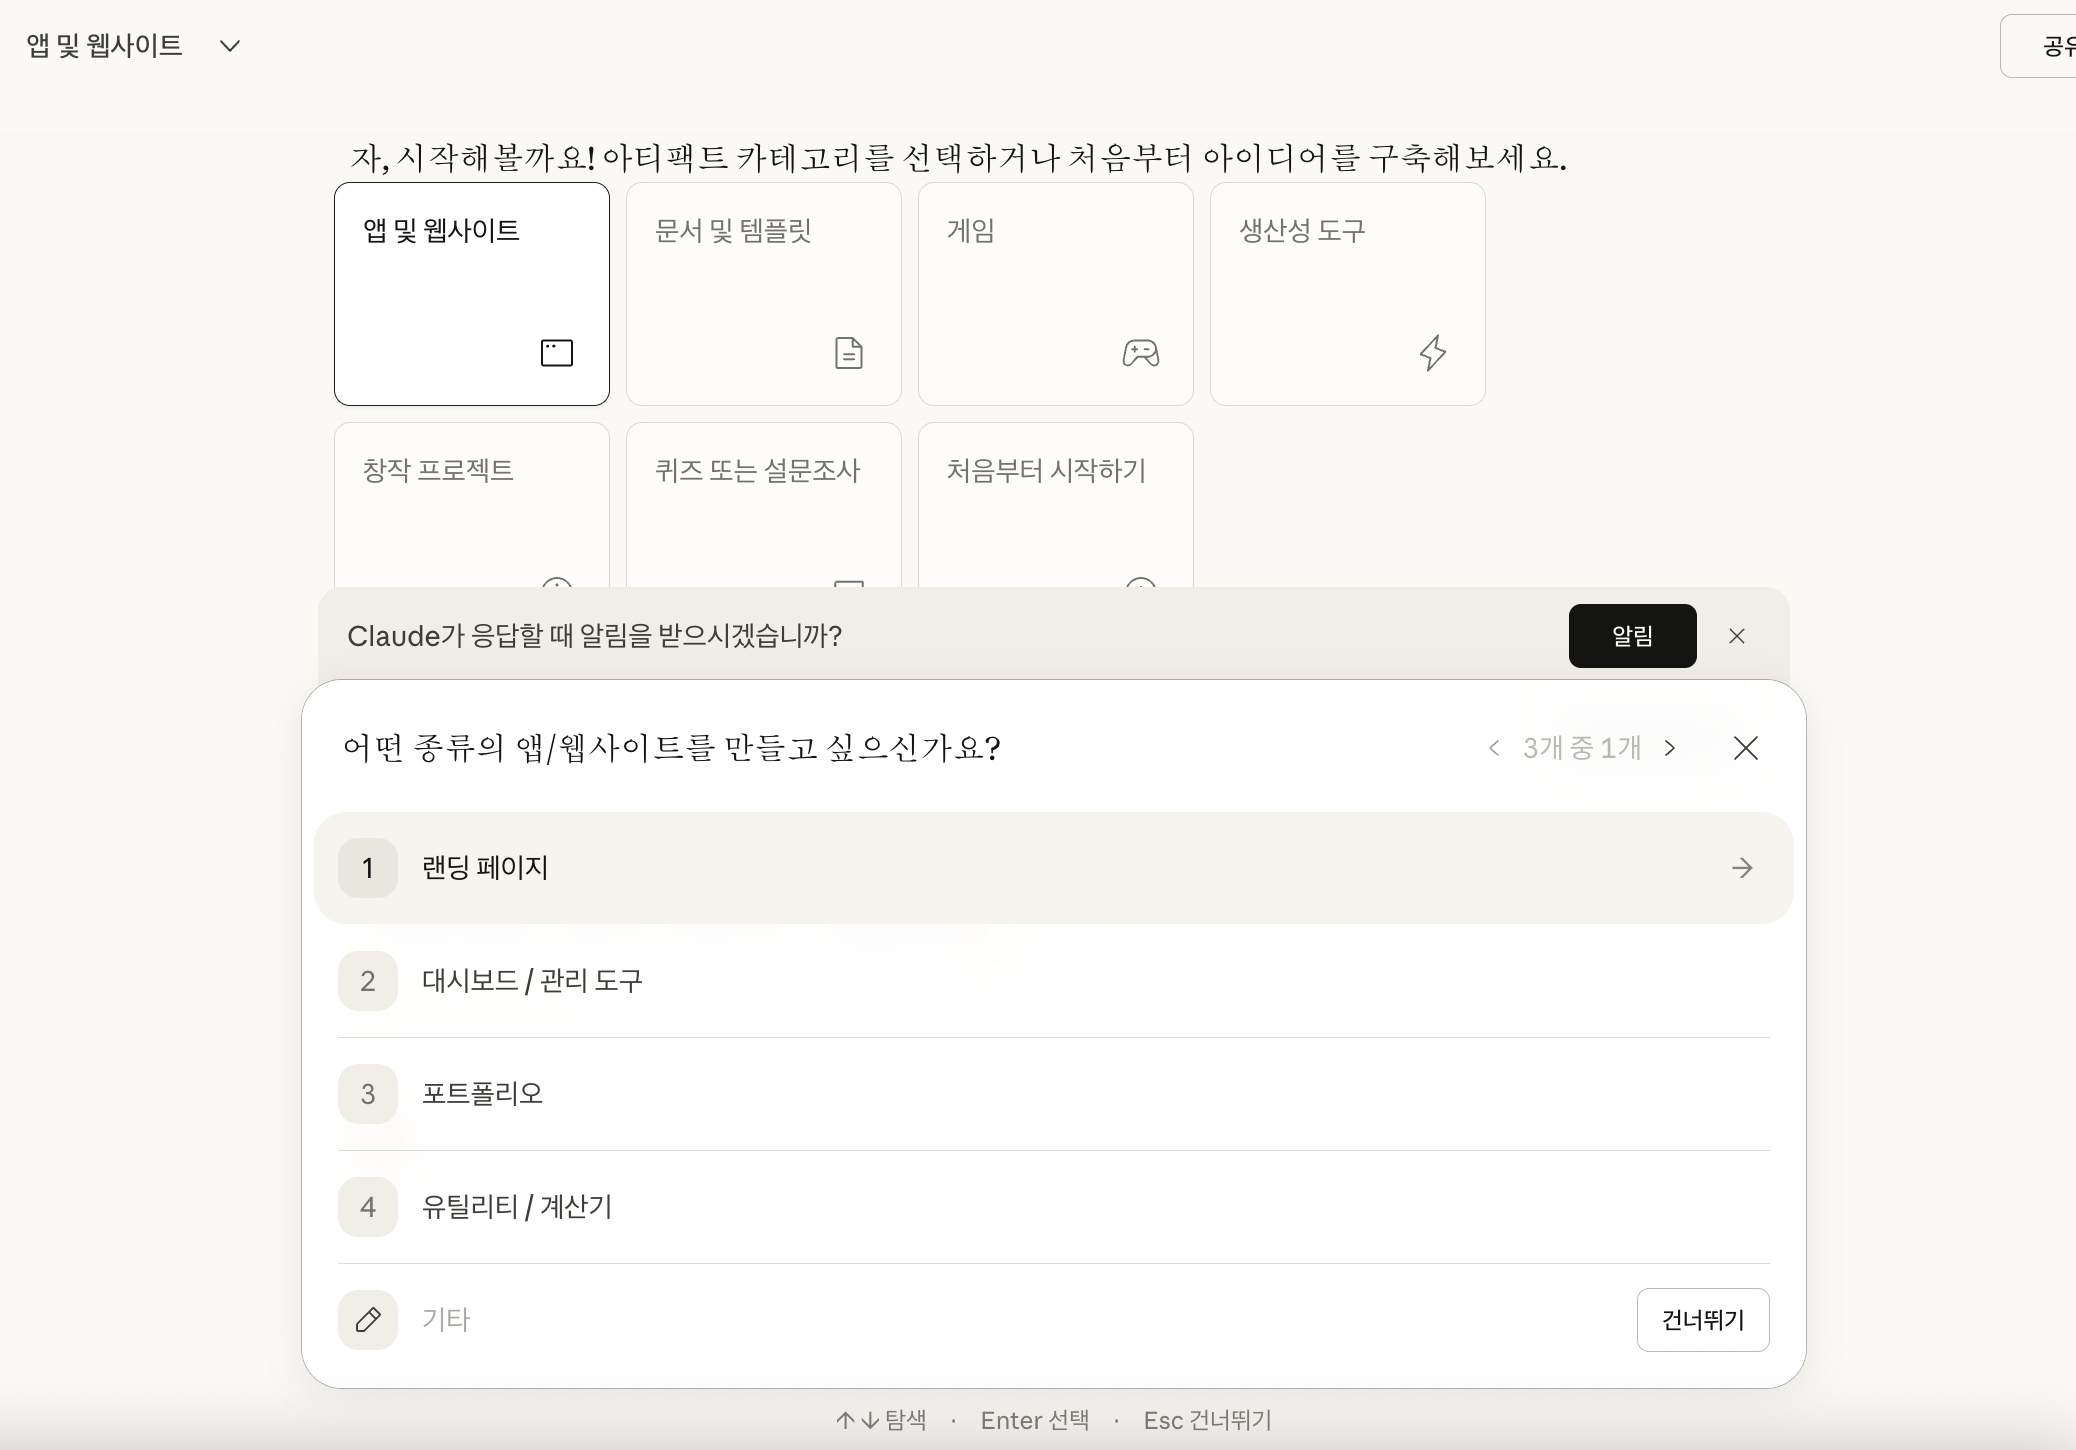Go to previous question with left chevron
This screenshot has height=1450, width=2076.
(1494, 748)
